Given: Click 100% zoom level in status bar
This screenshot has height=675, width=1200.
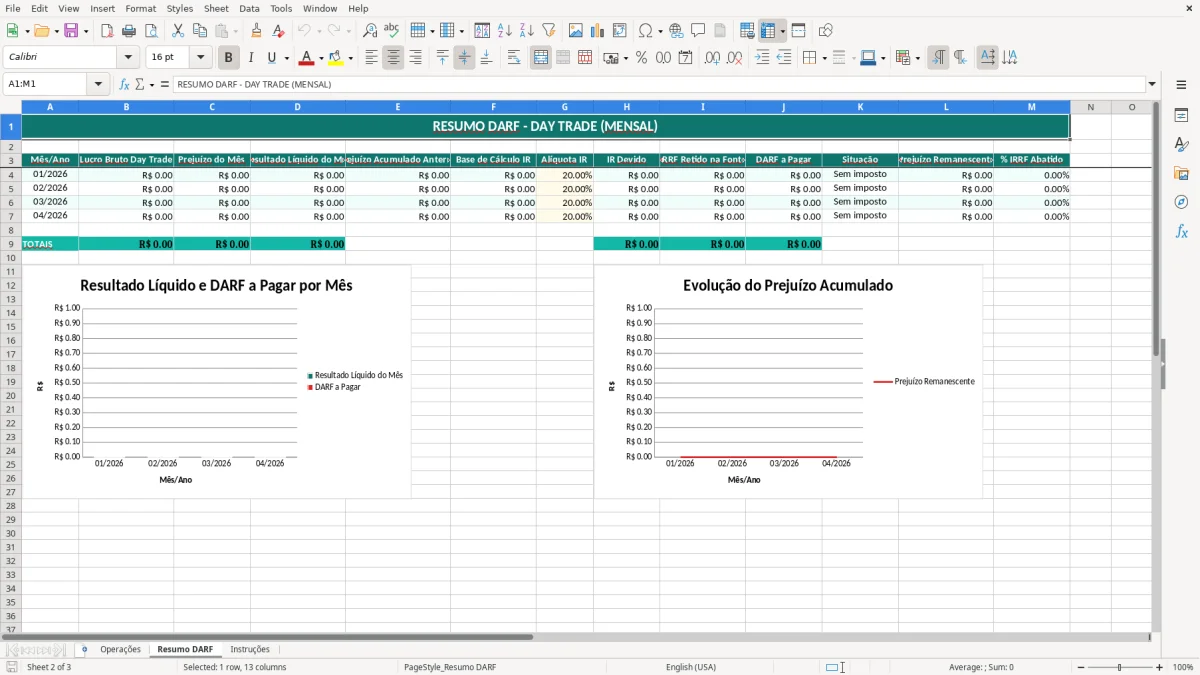Looking at the screenshot, I should coord(1183,667).
